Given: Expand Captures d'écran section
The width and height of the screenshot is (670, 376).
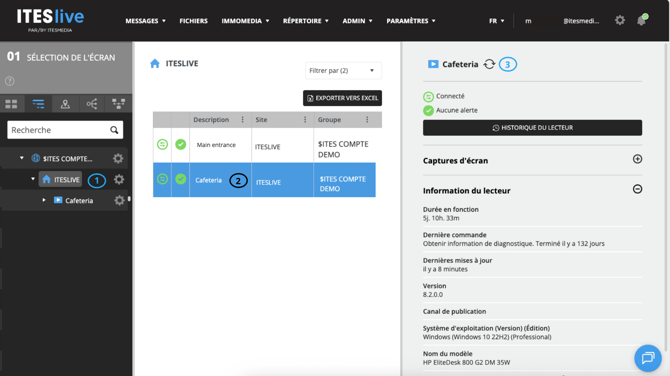Looking at the screenshot, I should [x=637, y=159].
